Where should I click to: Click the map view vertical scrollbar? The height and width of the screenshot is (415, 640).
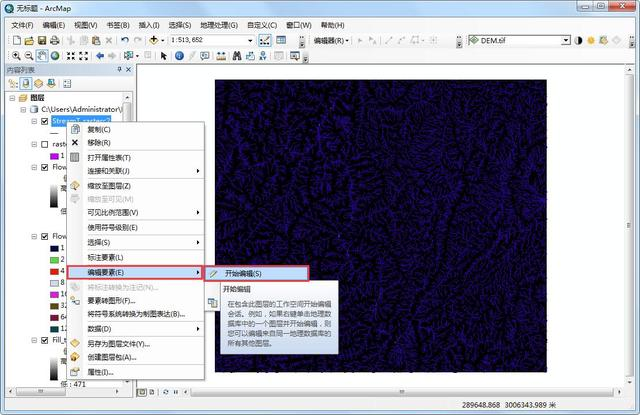click(x=629, y=225)
